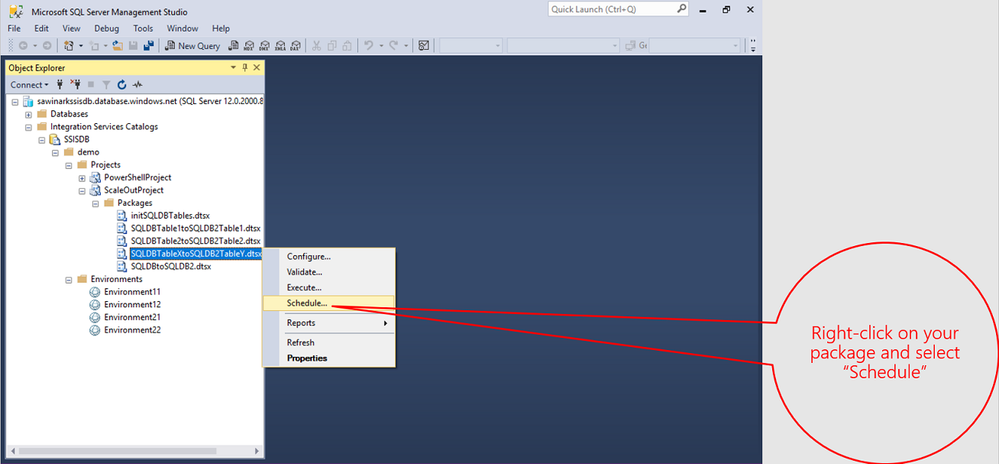Click the icon right of the Redo dropdown
Screen dimensions: 999x464
[x=424, y=46]
